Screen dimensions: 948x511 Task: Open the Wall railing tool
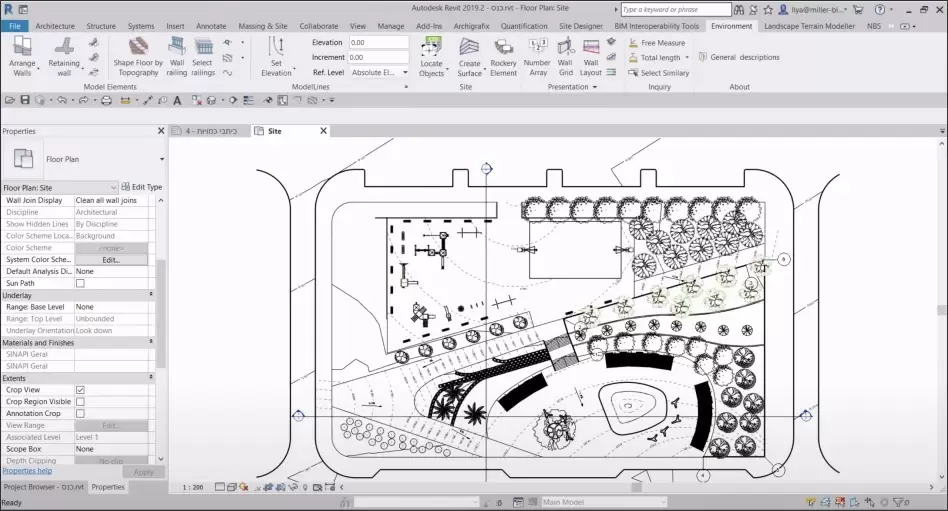(x=176, y=55)
